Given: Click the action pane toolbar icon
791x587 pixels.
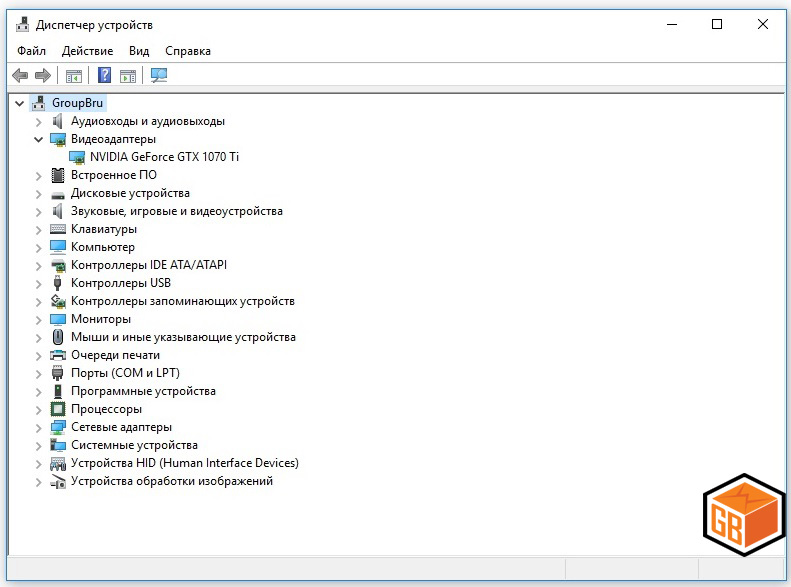Looking at the screenshot, I should tap(128, 76).
